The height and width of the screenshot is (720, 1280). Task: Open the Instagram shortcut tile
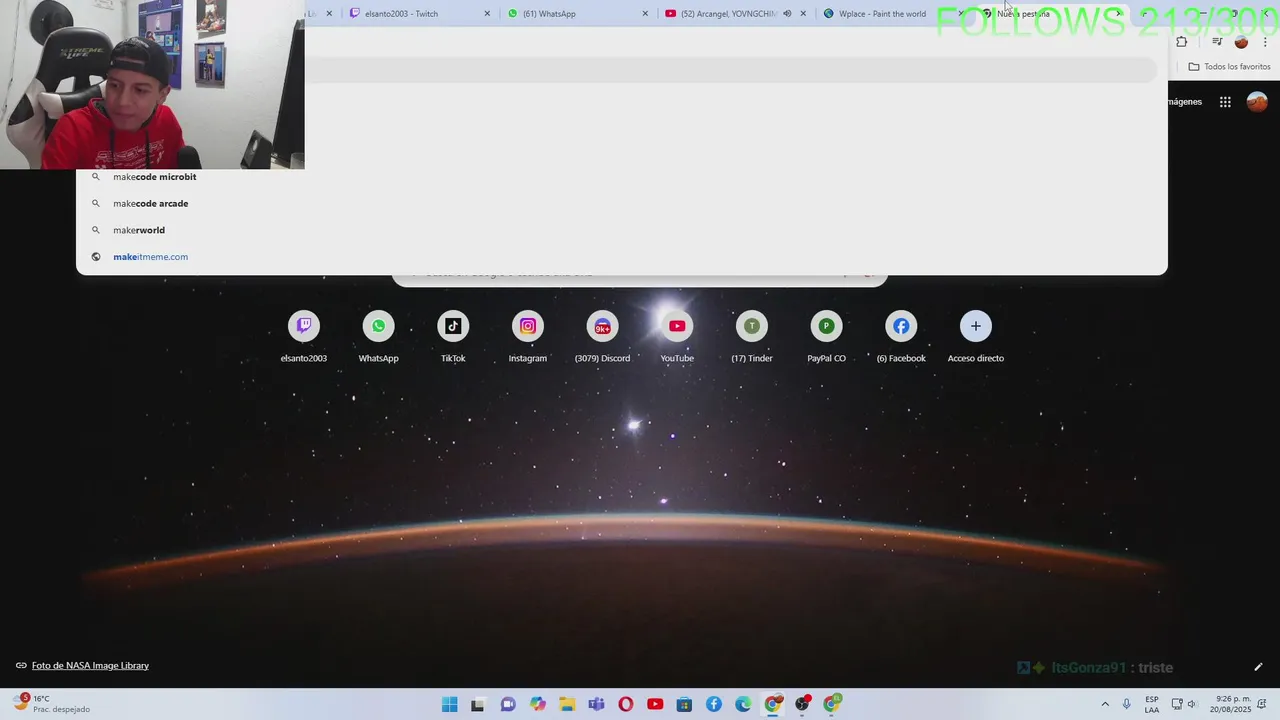pos(527,337)
